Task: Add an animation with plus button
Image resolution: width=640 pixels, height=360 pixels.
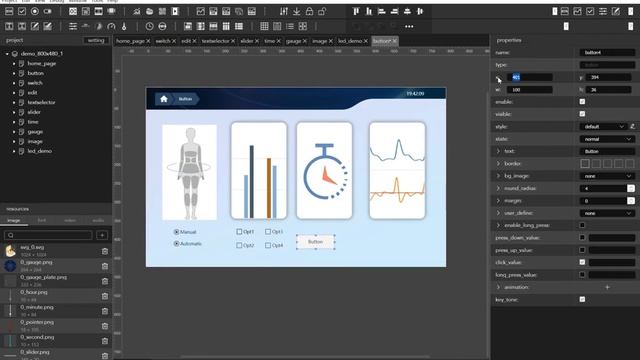Action: [x=607, y=287]
